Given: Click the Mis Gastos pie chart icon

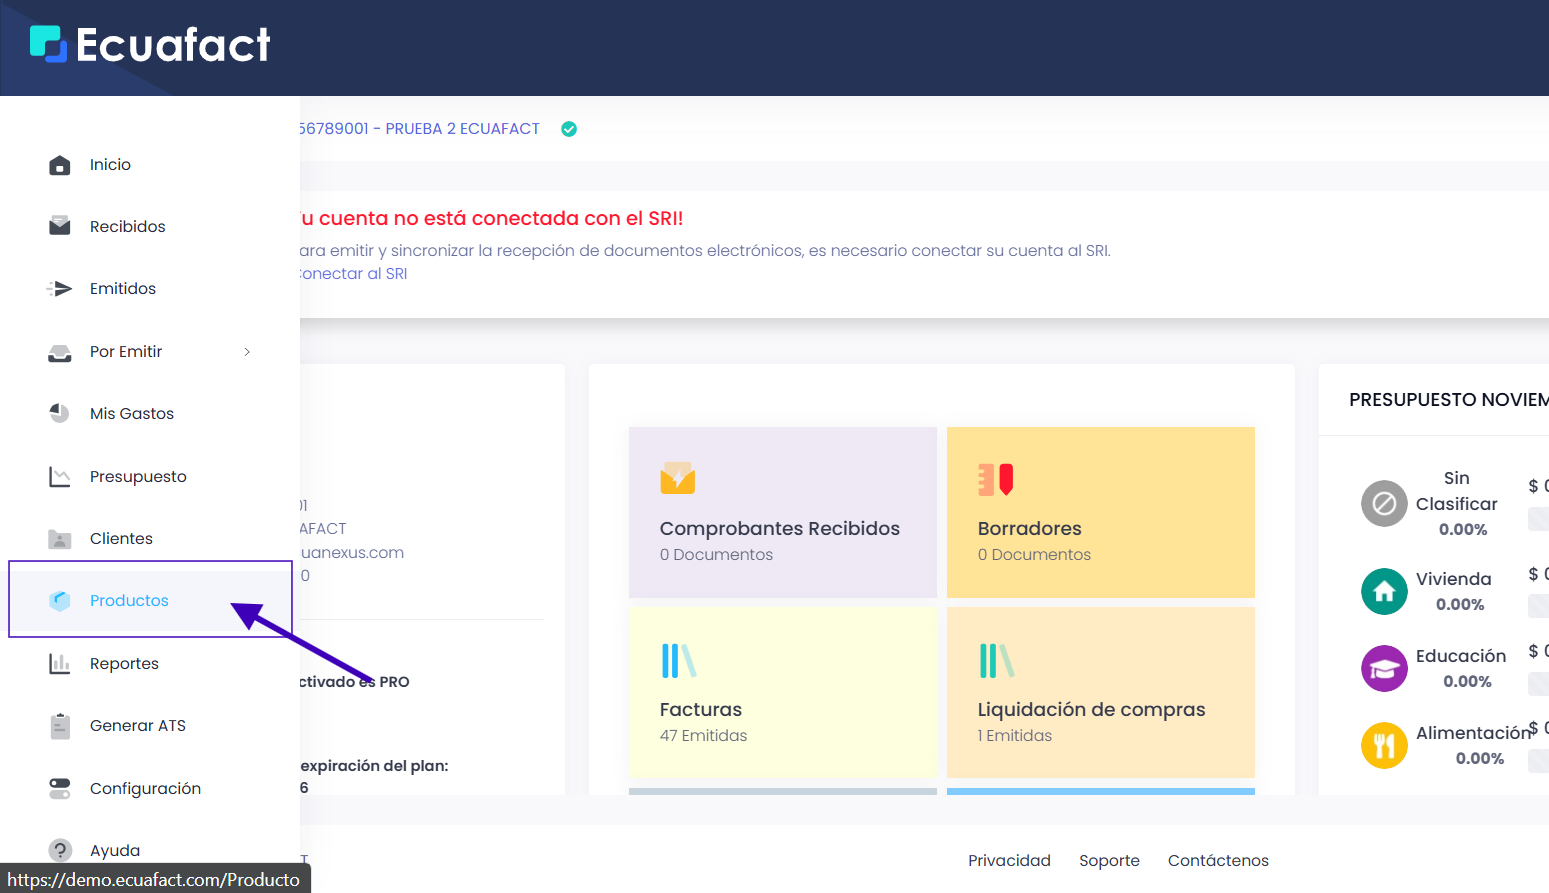Looking at the screenshot, I should pyautogui.click(x=60, y=413).
